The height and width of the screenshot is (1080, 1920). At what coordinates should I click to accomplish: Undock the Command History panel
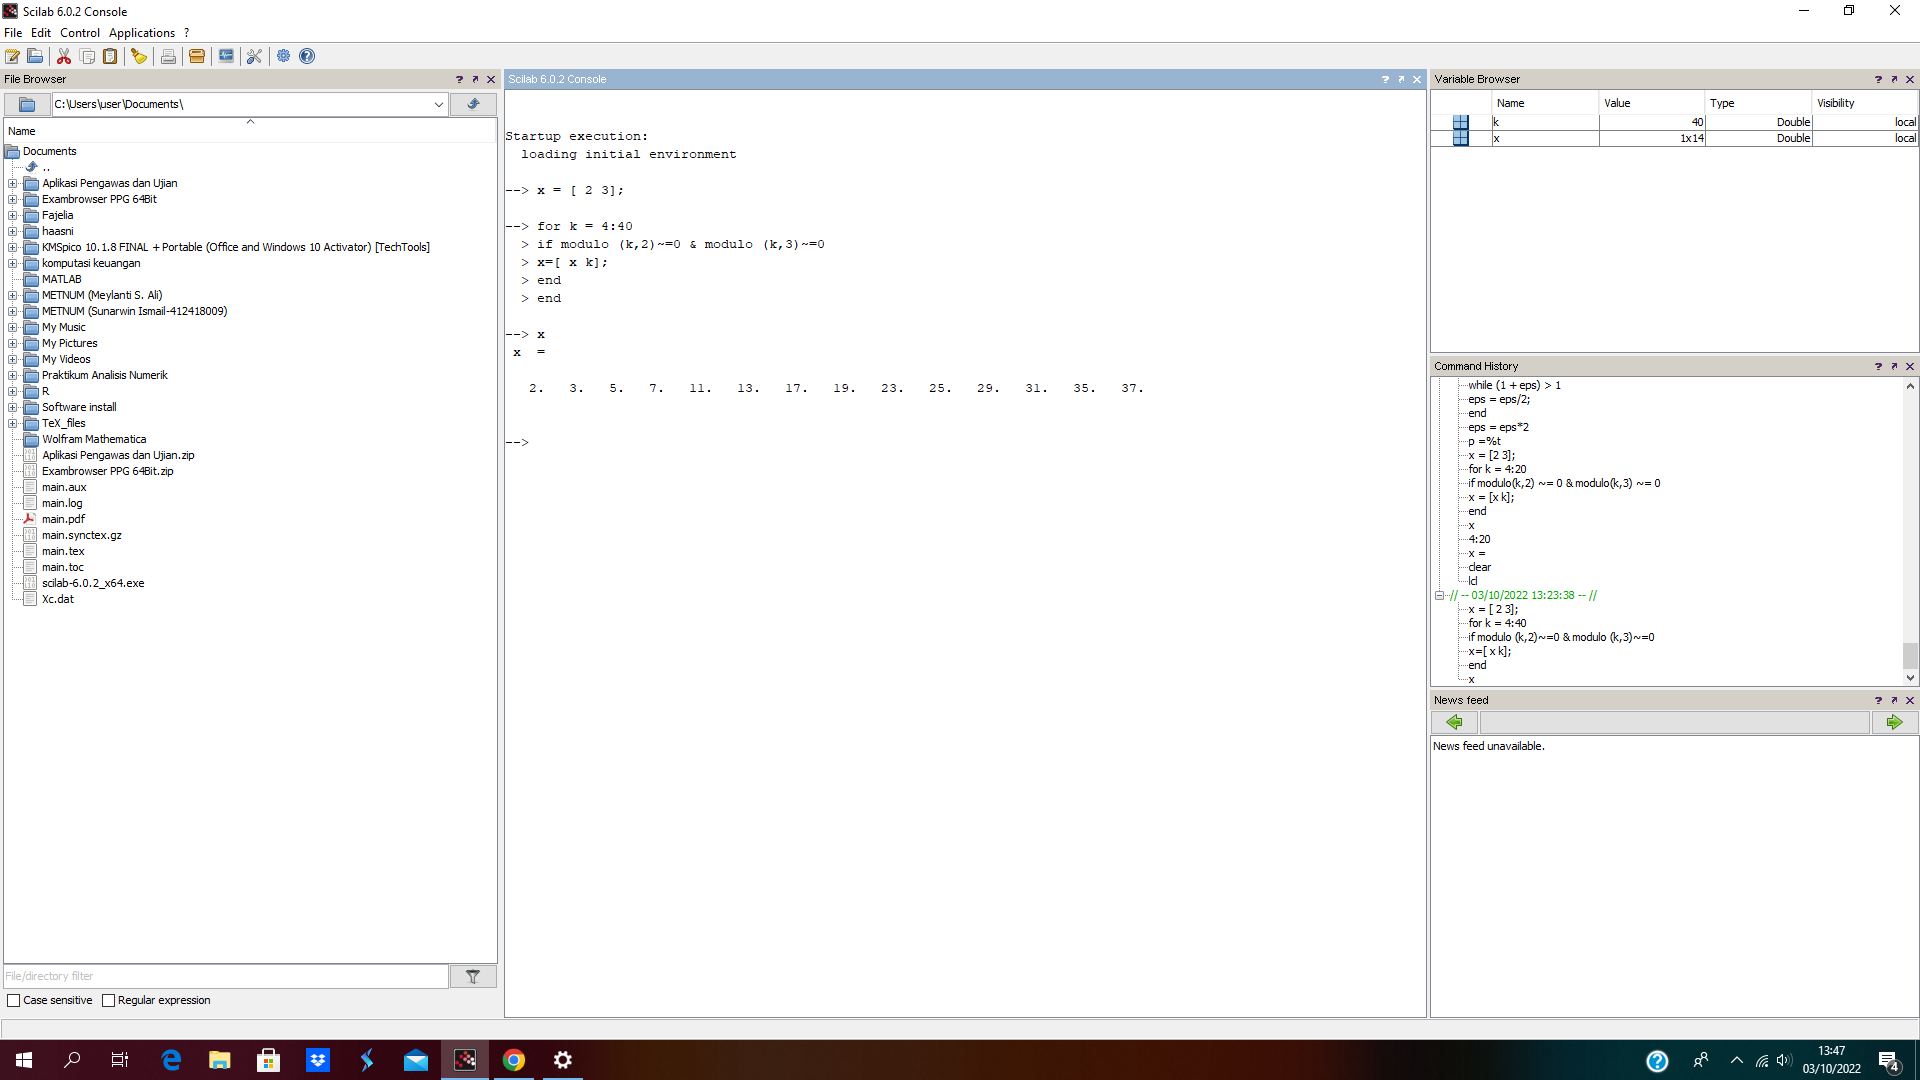[x=1894, y=366]
